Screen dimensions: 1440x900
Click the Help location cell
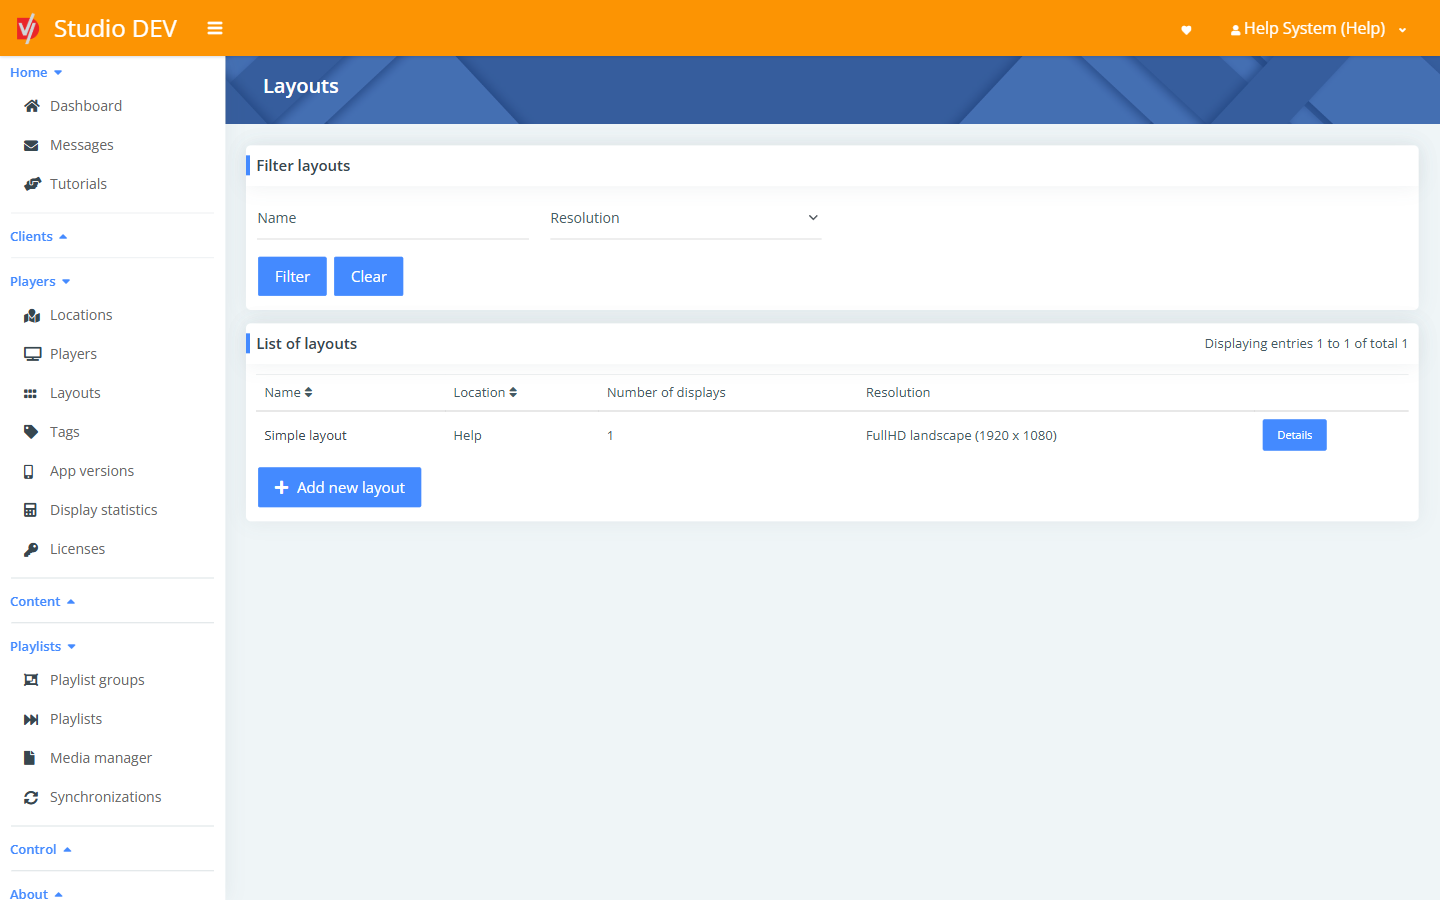click(467, 436)
